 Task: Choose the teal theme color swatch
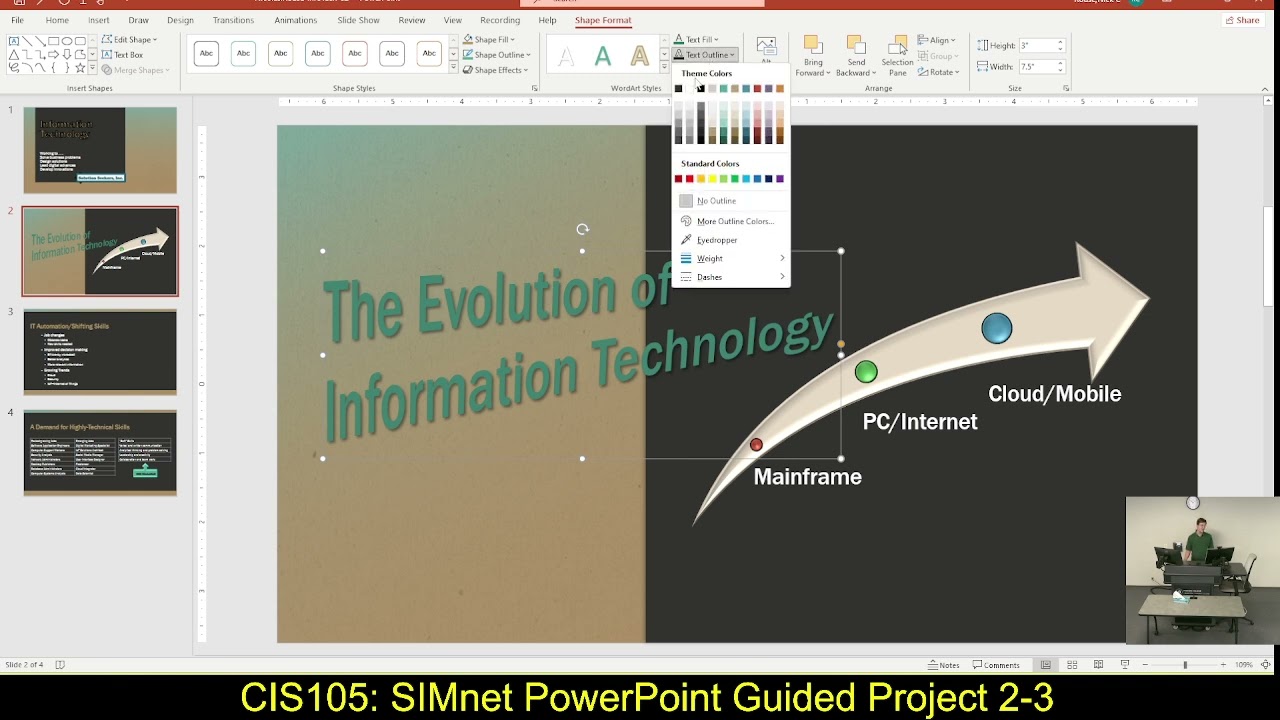723,89
